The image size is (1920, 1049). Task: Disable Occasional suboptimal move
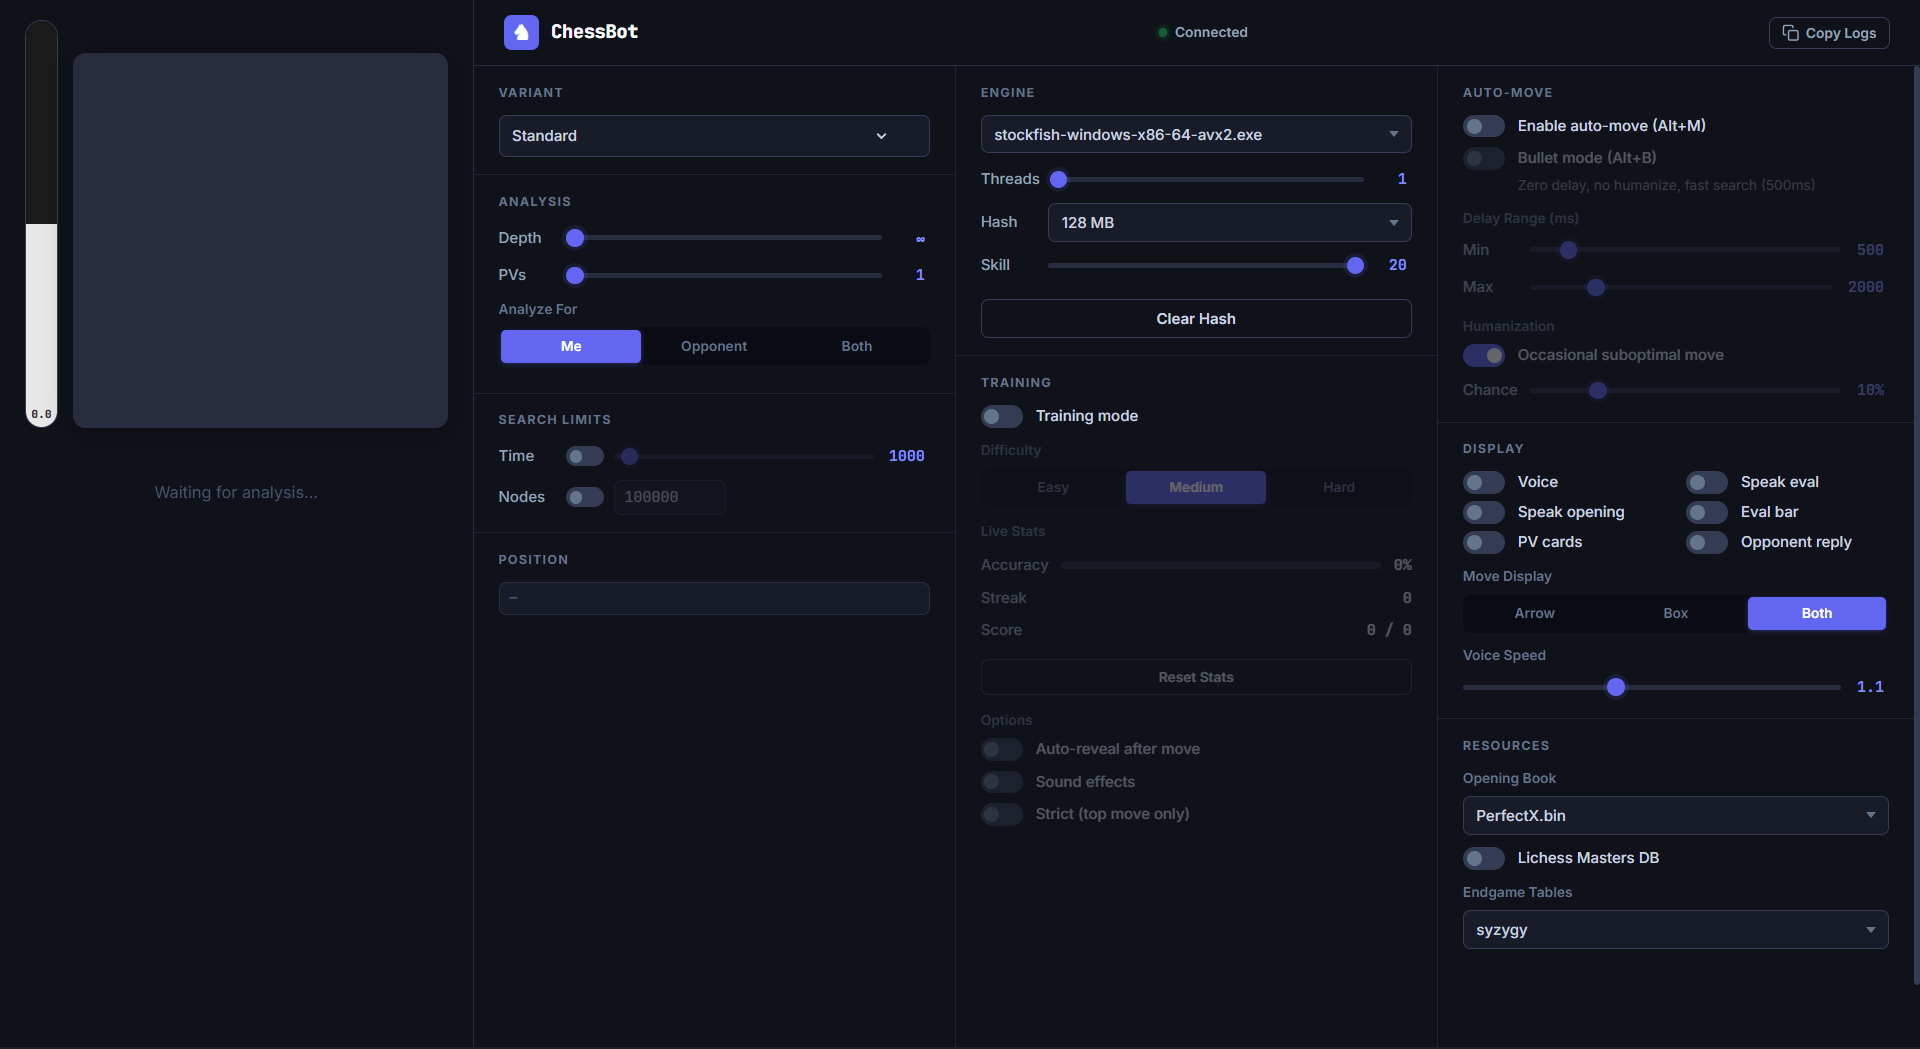(1484, 355)
